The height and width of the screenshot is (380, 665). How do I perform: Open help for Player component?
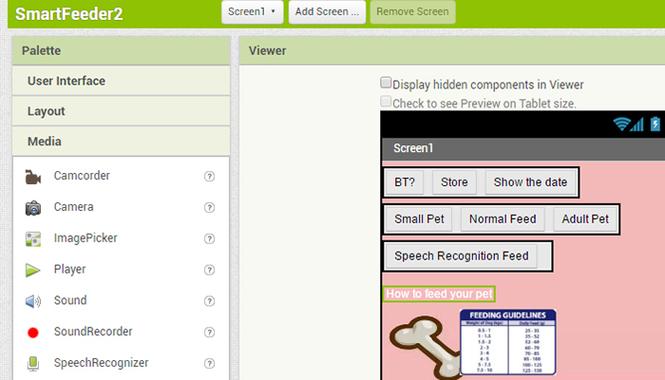click(x=209, y=270)
